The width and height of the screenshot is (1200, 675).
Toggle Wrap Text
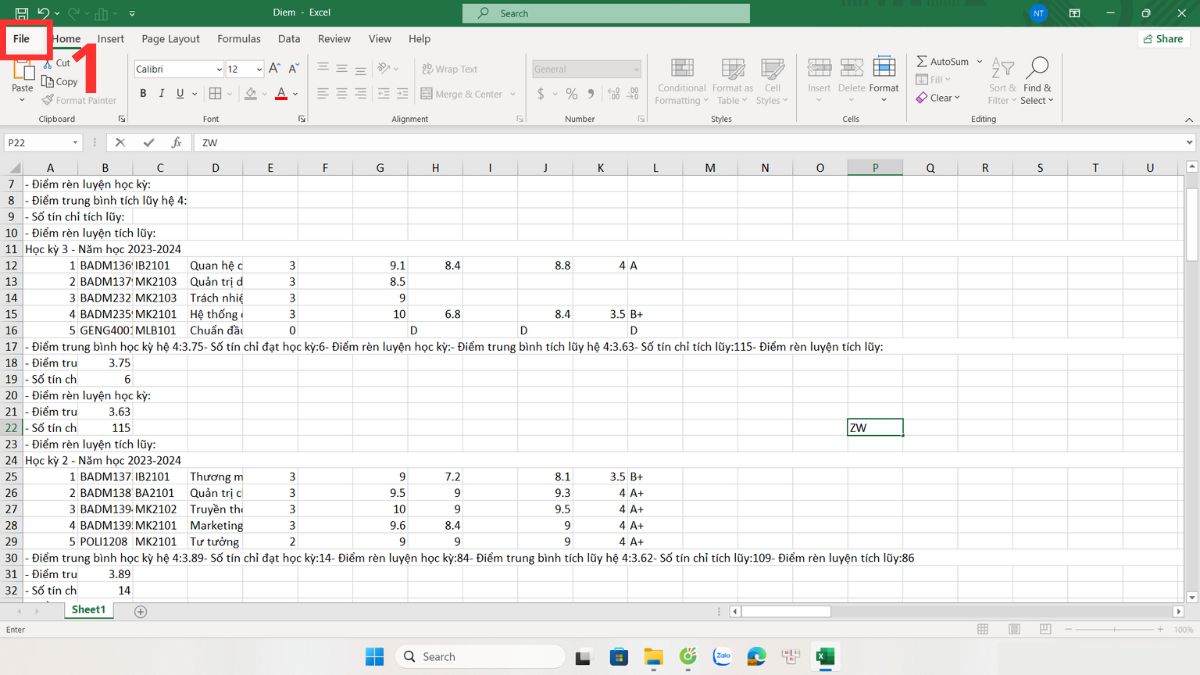click(x=449, y=69)
